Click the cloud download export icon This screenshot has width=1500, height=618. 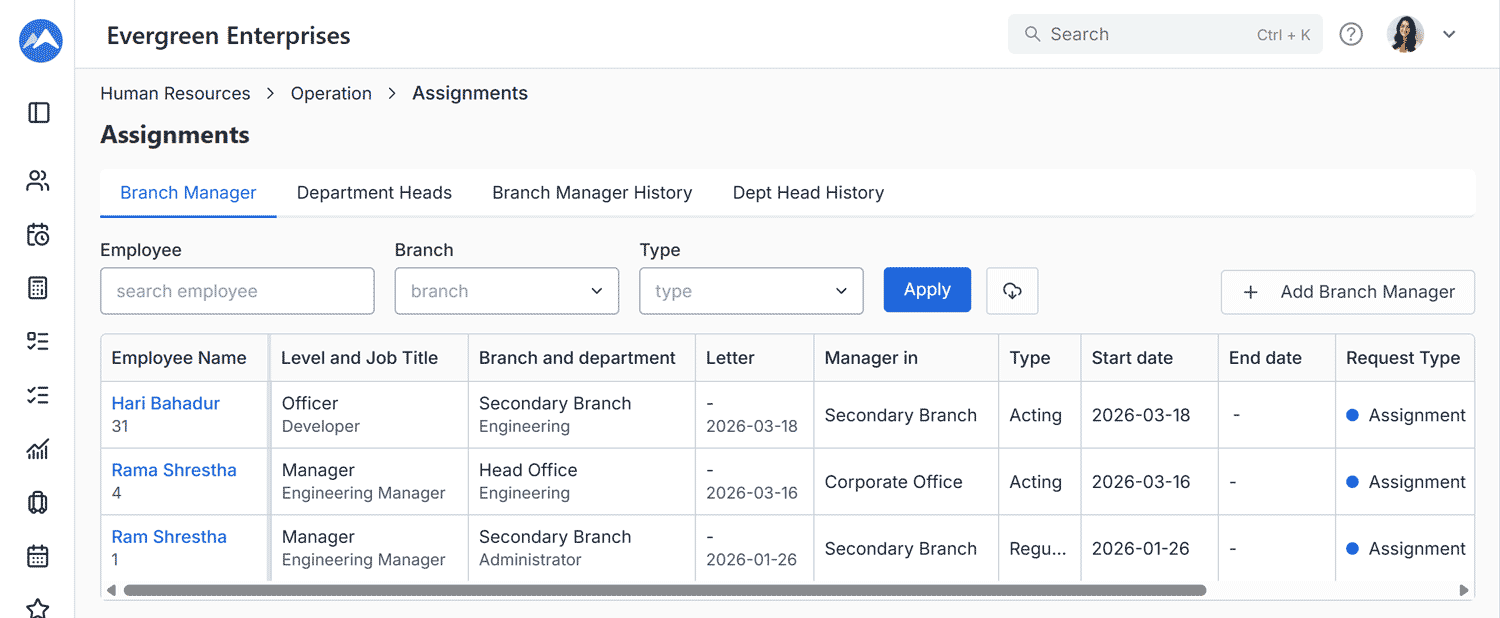1012,291
